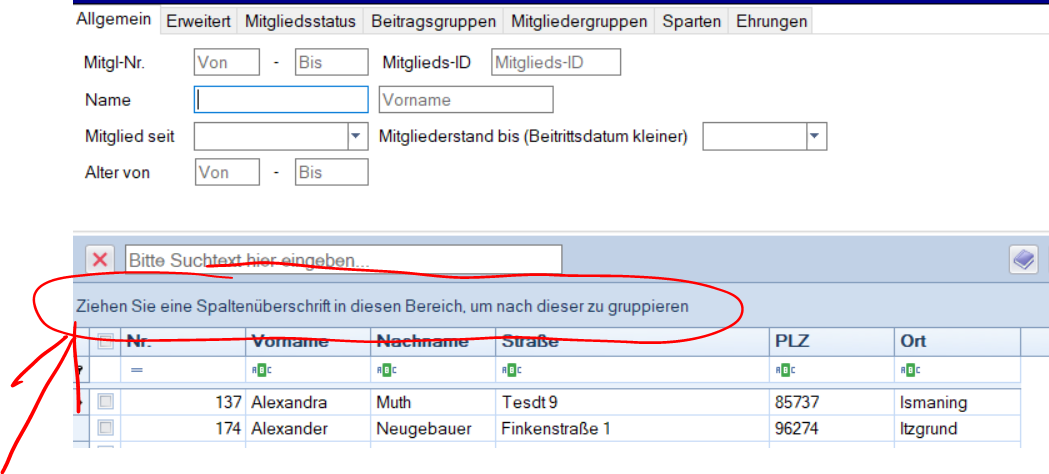Open the Ort column filter operator icon
This screenshot has height=474, width=1049.
(908, 370)
